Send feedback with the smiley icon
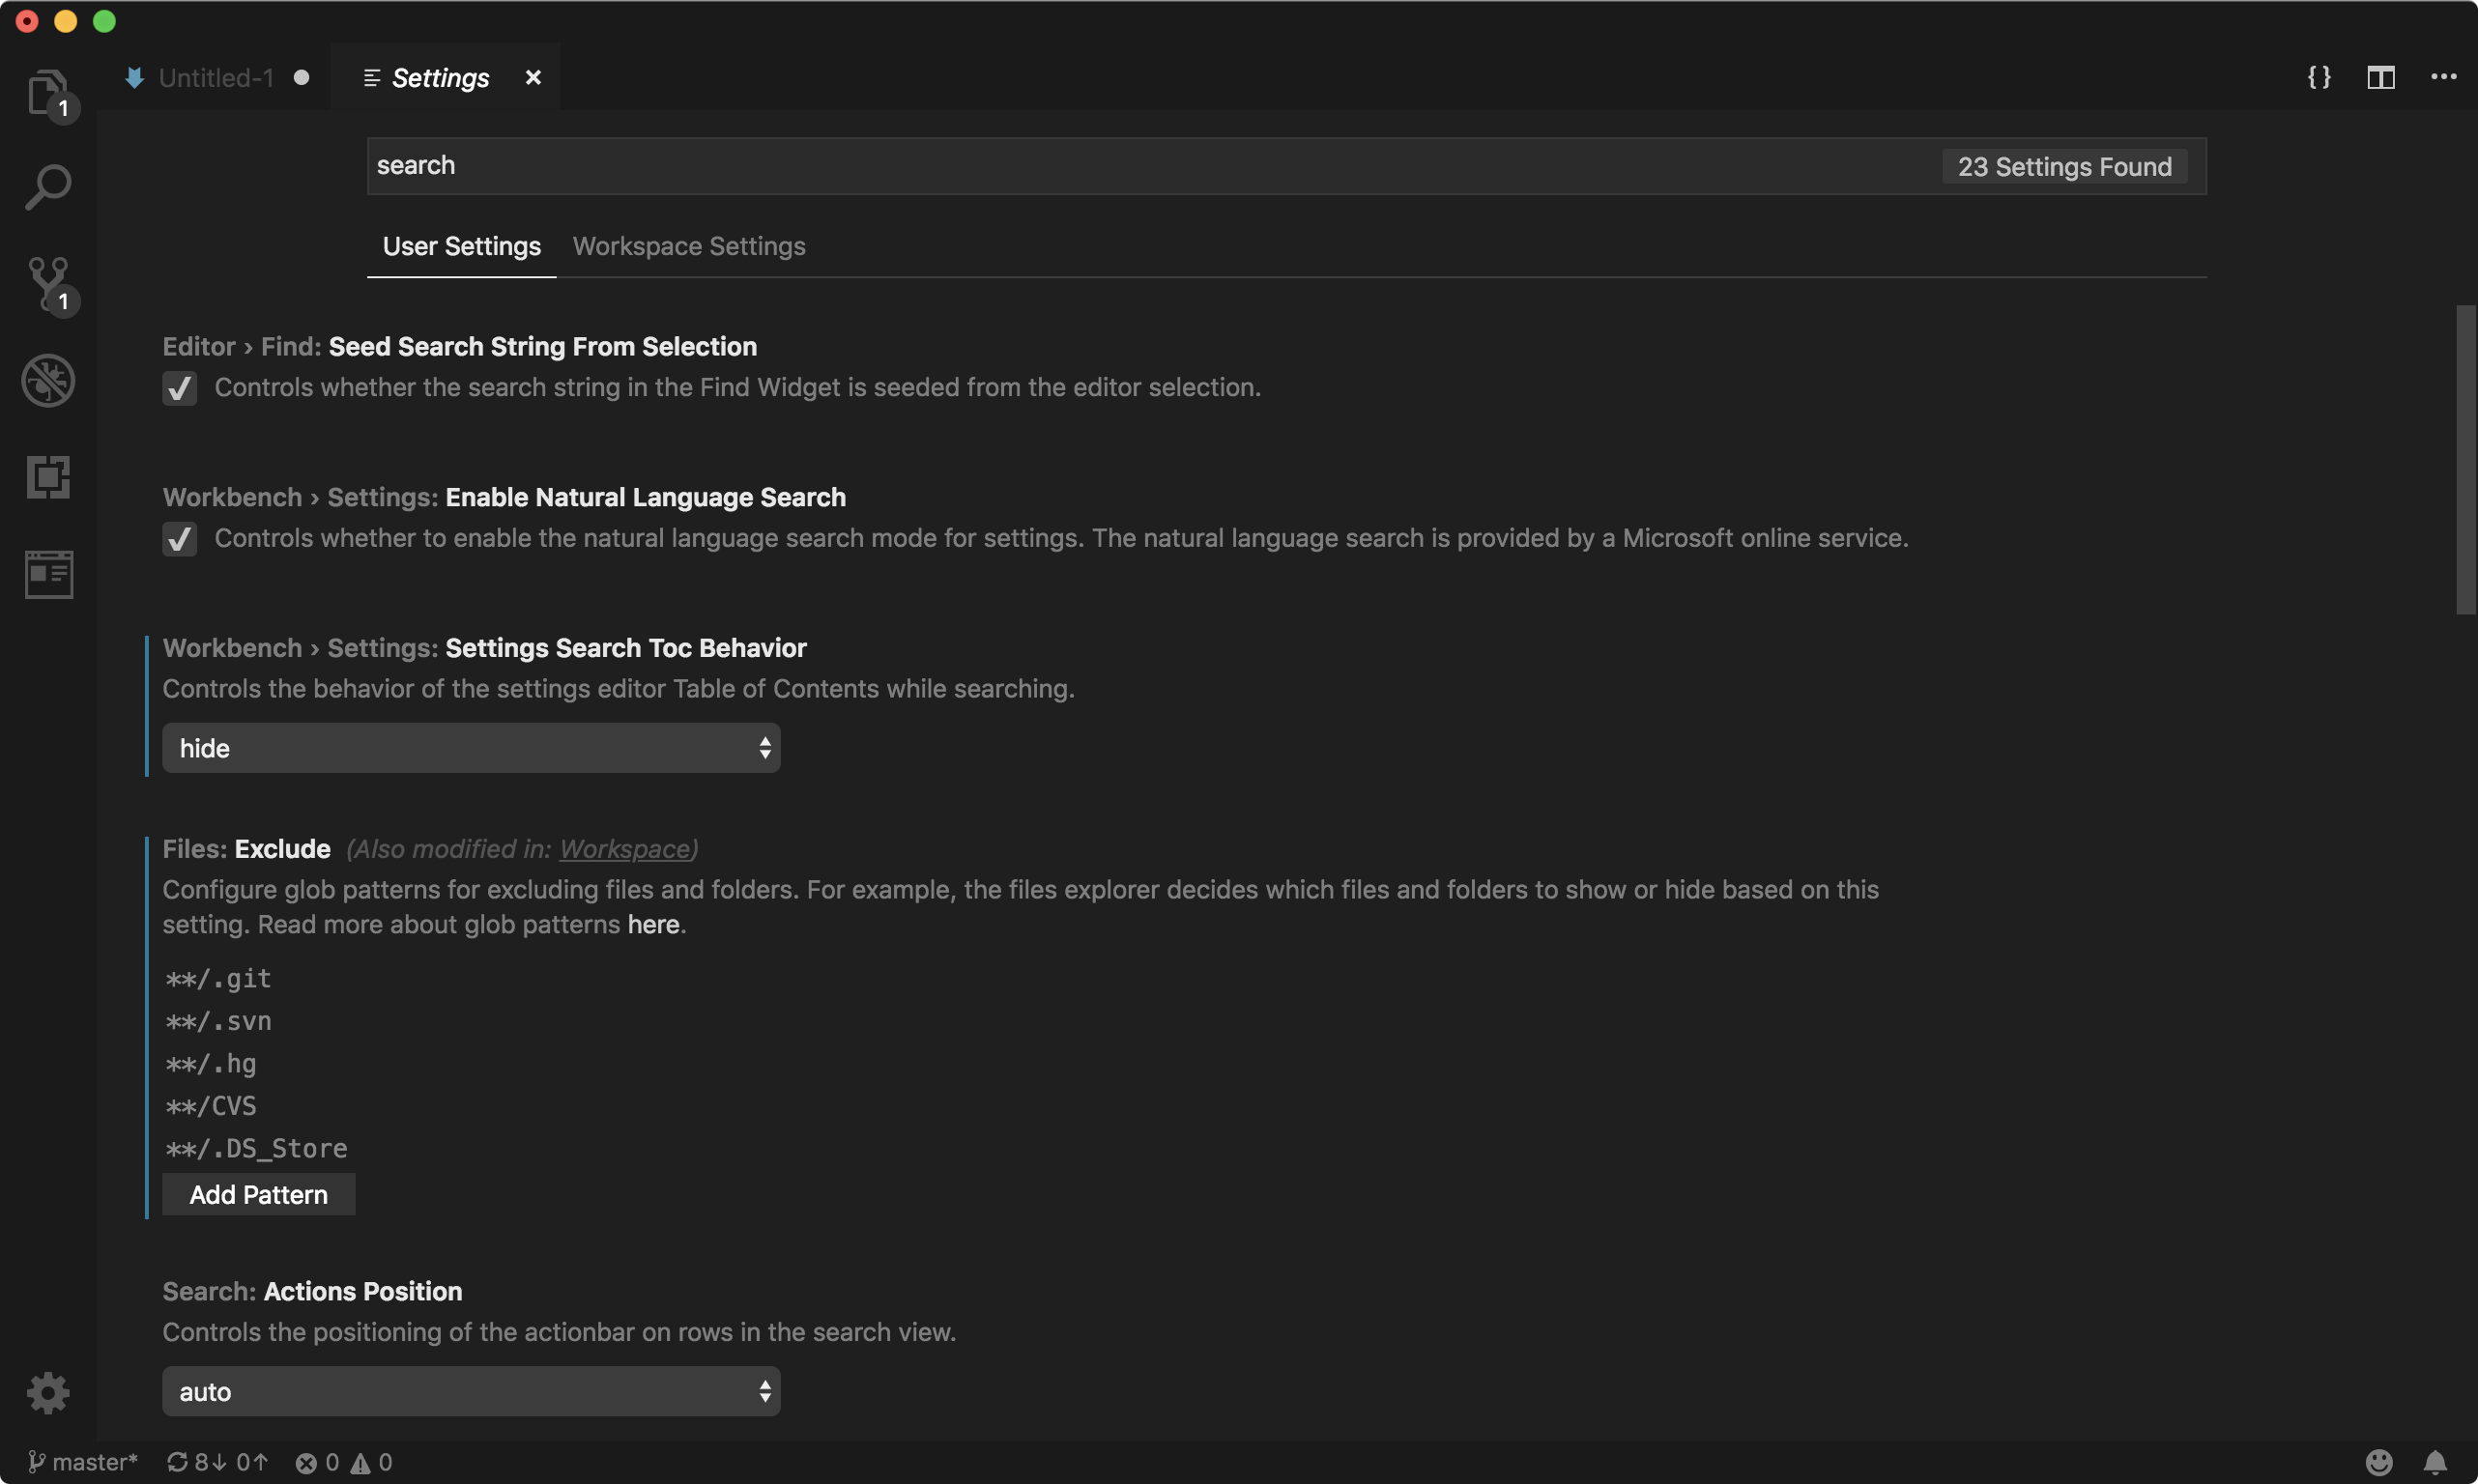This screenshot has width=2478, height=1484. [x=2379, y=1462]
